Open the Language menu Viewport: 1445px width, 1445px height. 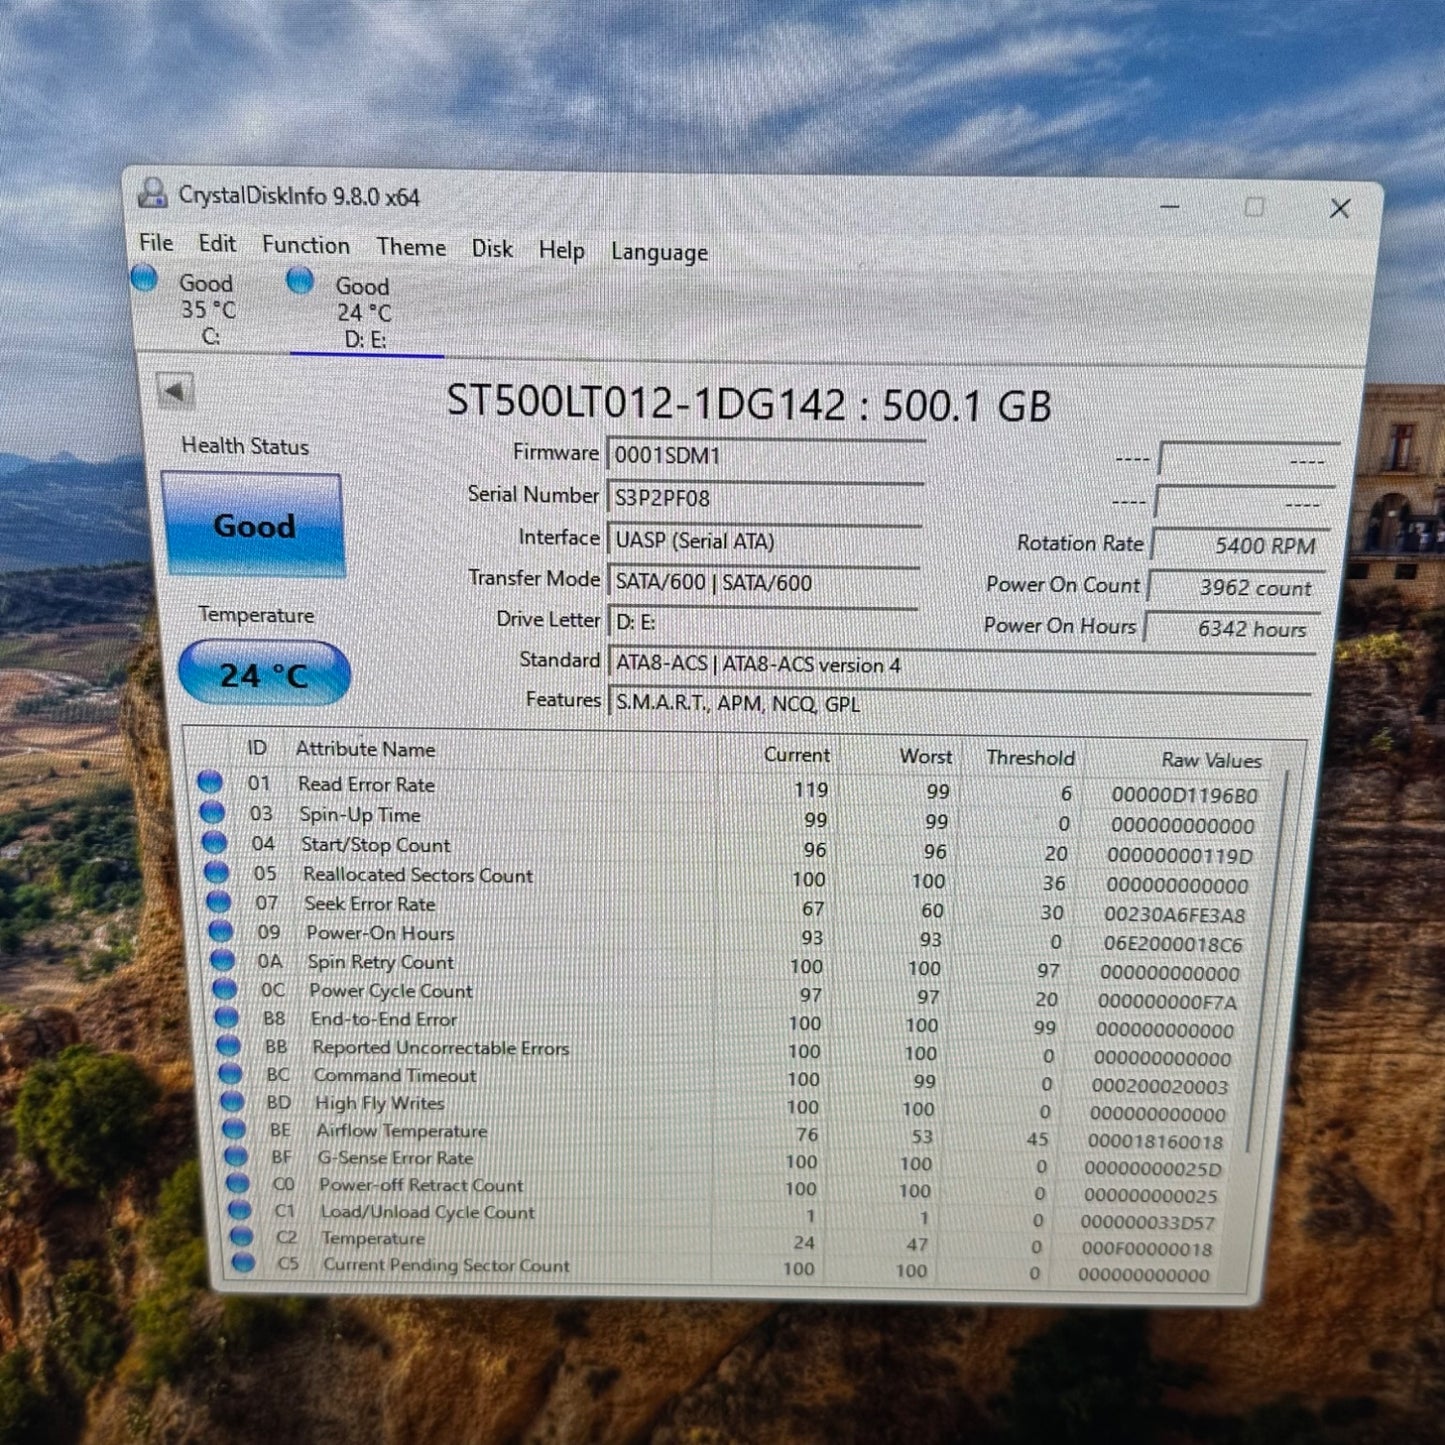tap(659, 252)
